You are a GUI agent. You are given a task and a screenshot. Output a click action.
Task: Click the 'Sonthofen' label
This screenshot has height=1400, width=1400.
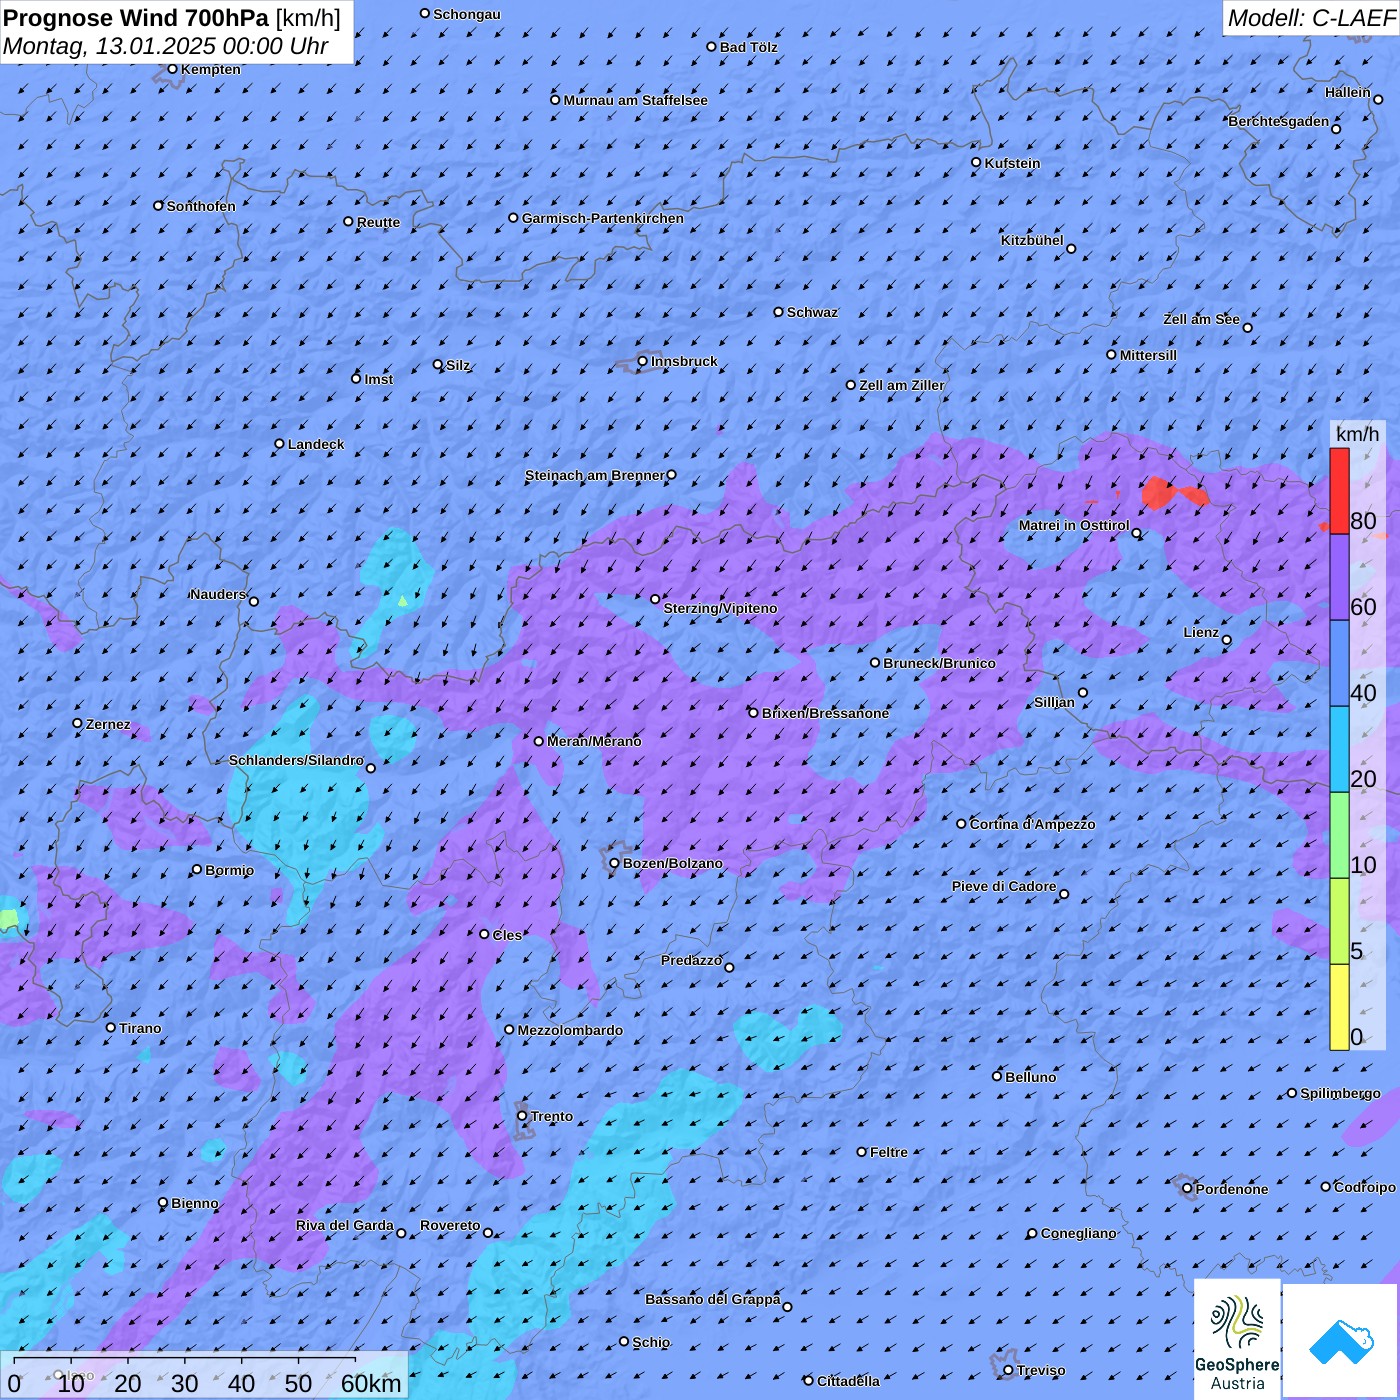[x=201, y=206]
